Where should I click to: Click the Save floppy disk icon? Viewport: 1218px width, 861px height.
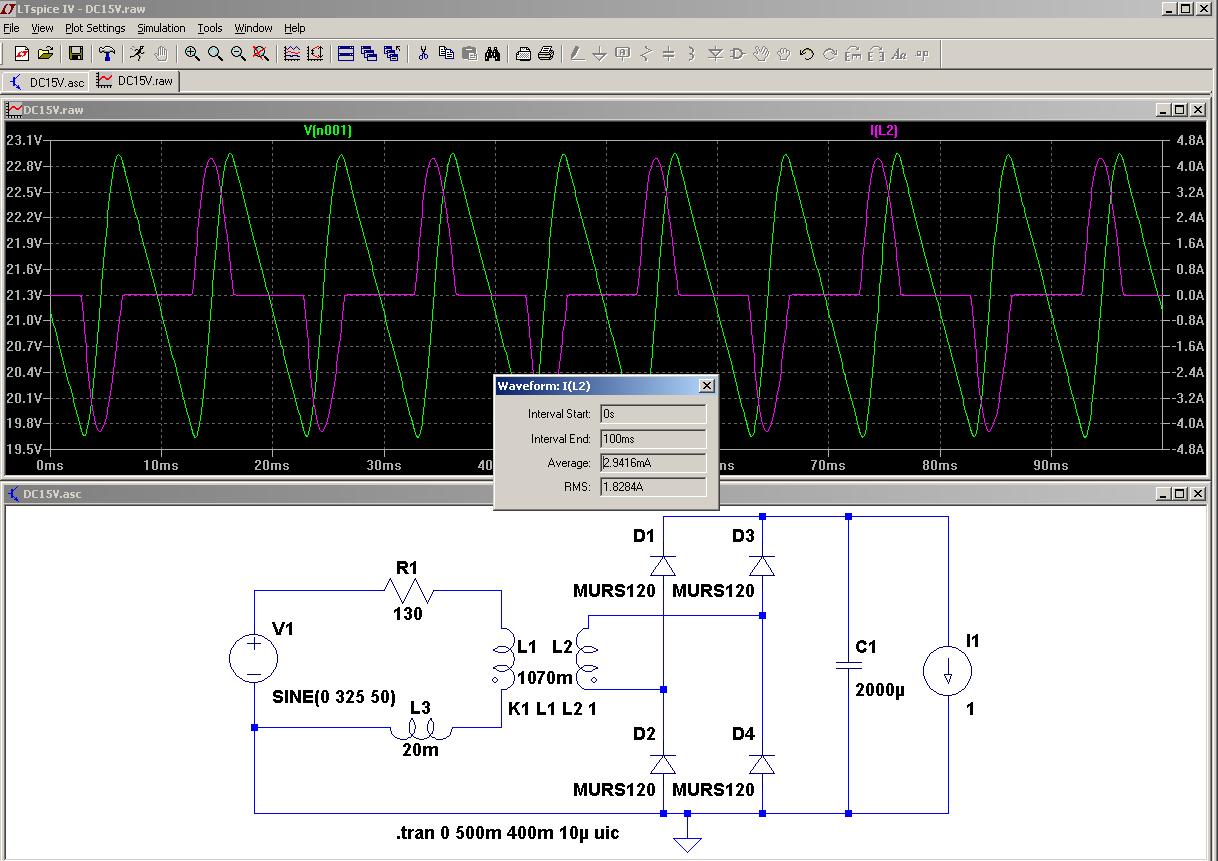point(75,54)
